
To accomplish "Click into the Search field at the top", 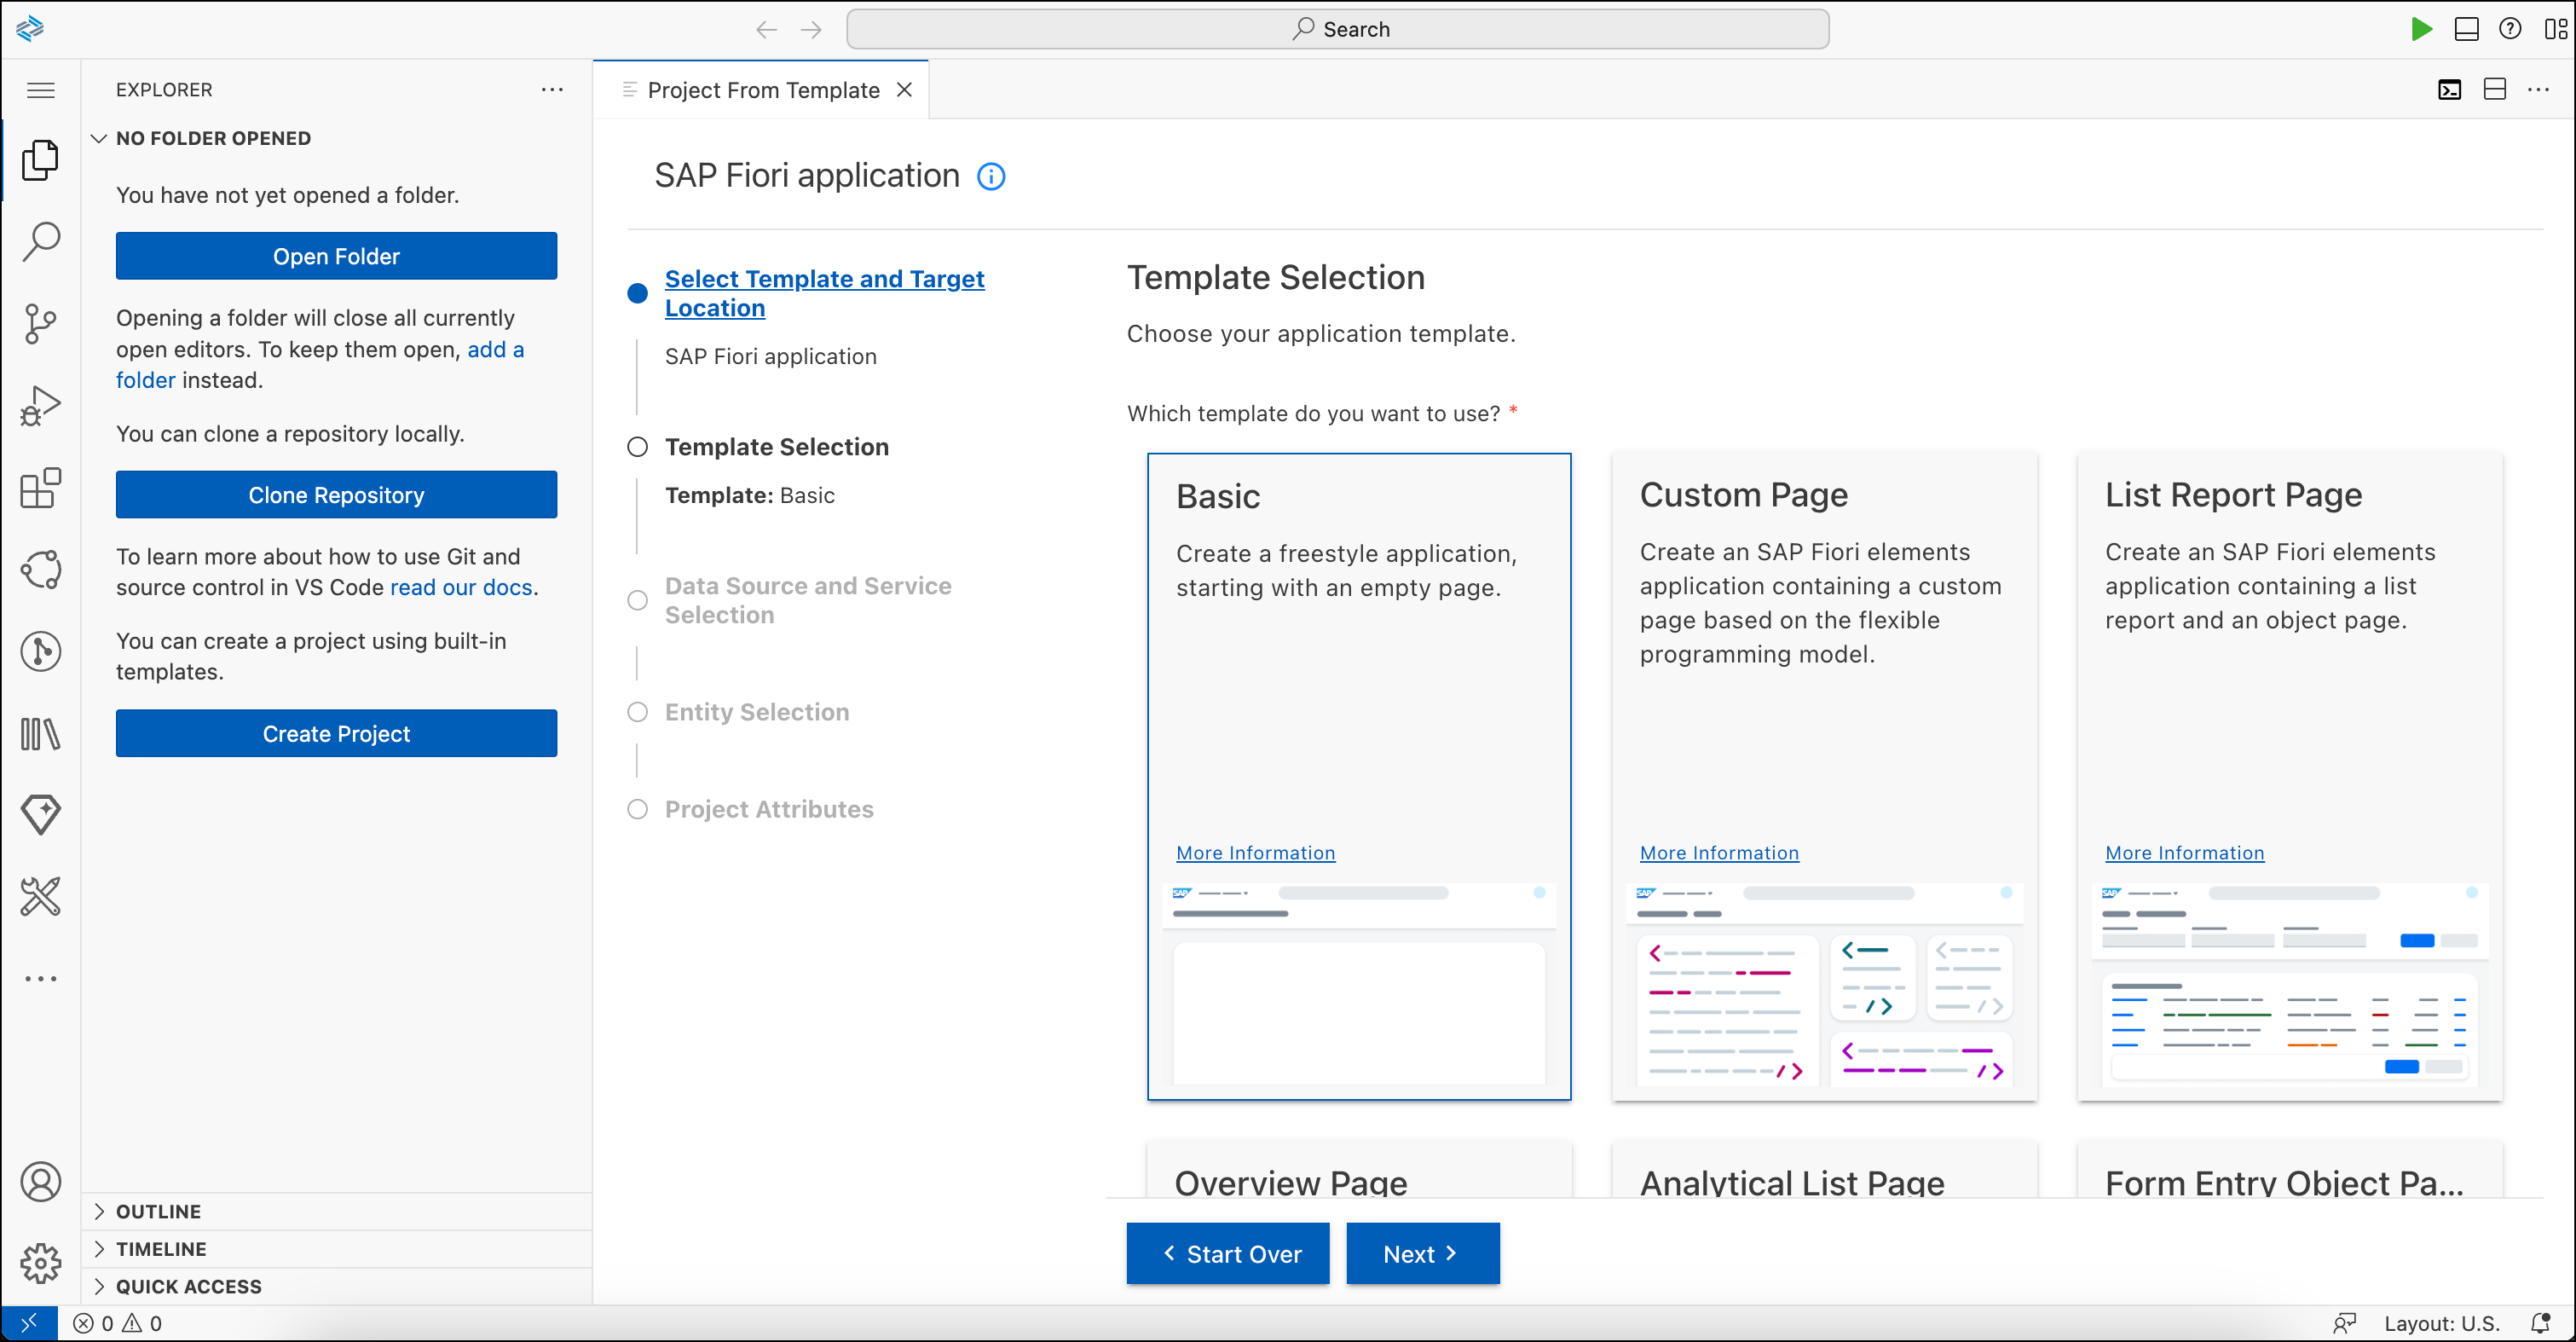I will tap(1338, 29).
